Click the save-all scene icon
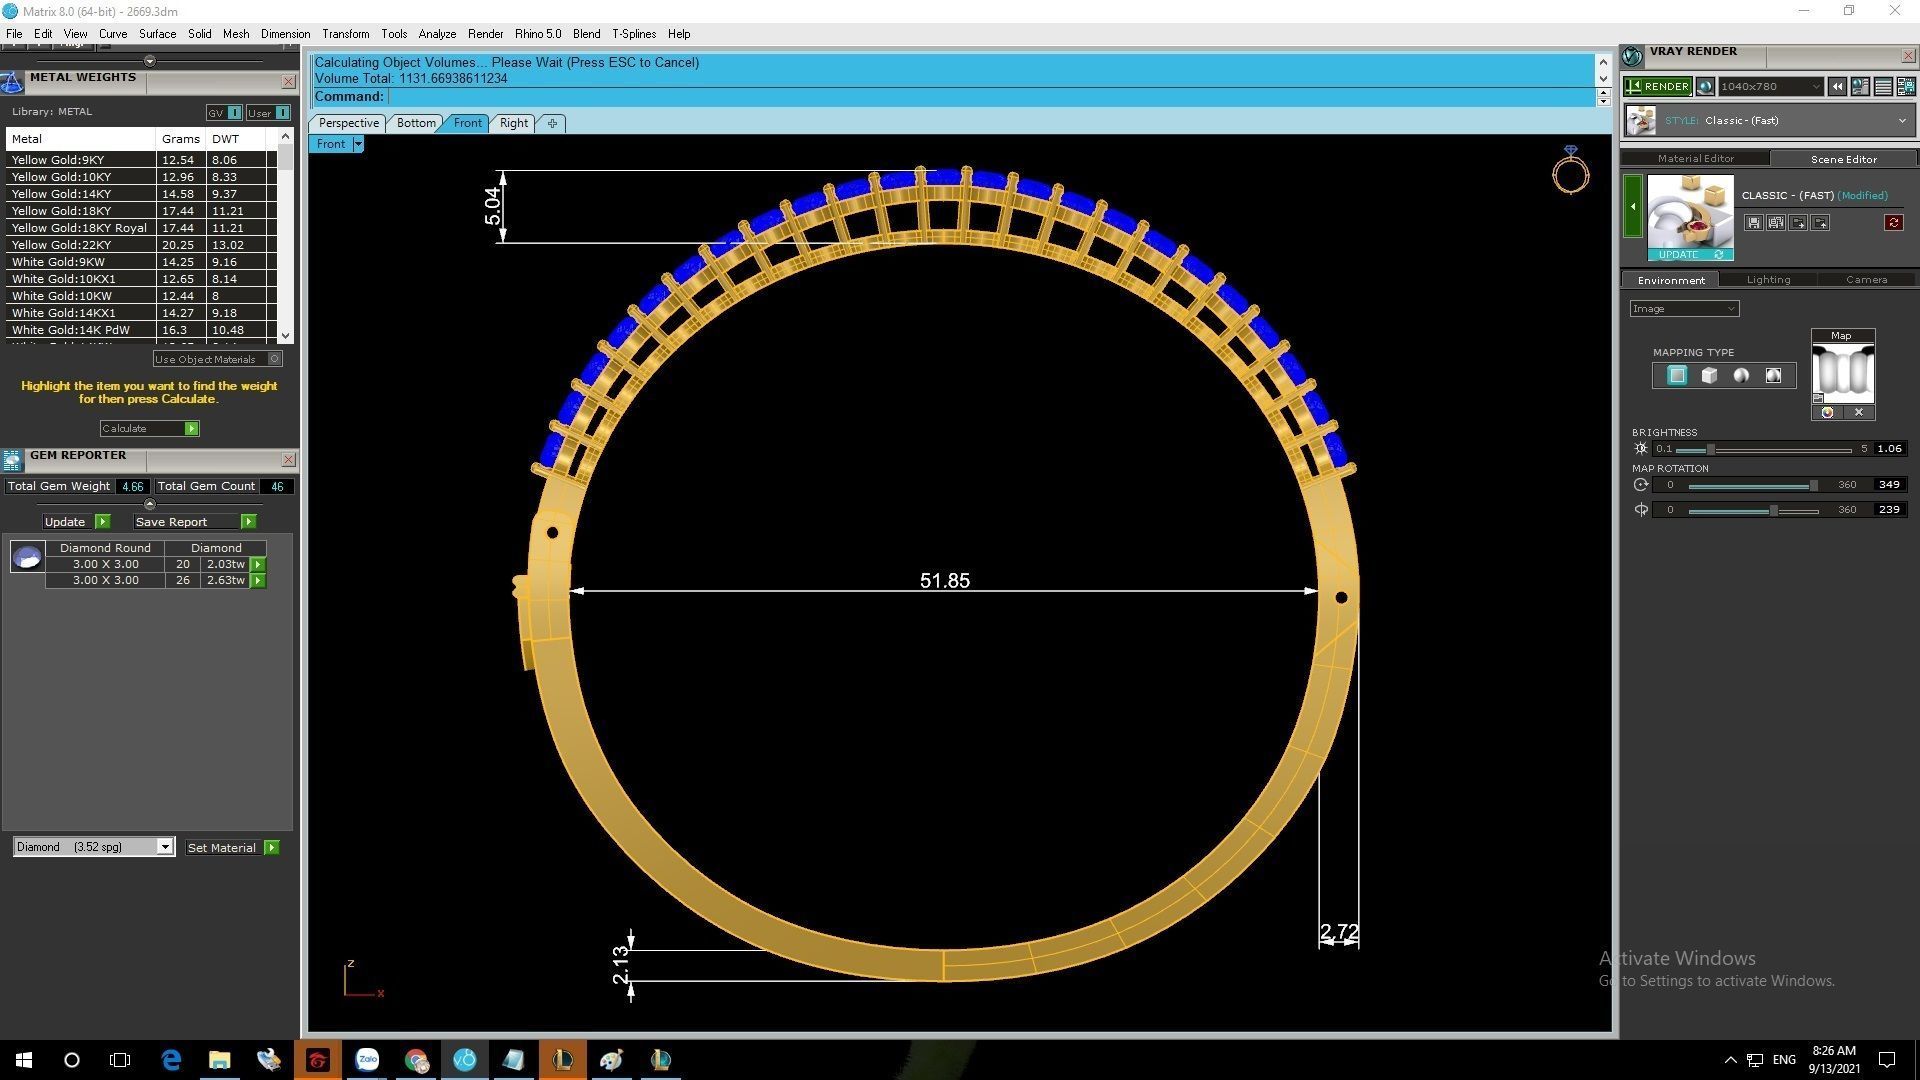This screenshot has width=1920, height=1080. (1775, 223)
